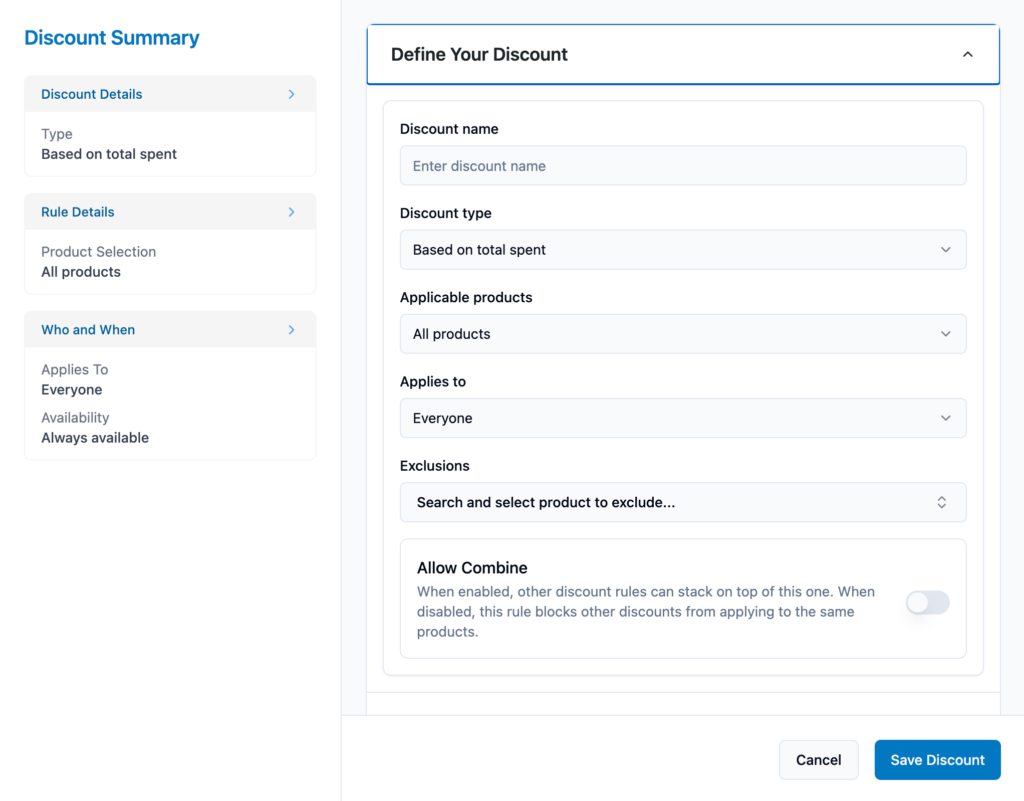The height and width of the screenshot is (801, 1024).
Task: Click the 'Always available' summary value
Action: 95,438
